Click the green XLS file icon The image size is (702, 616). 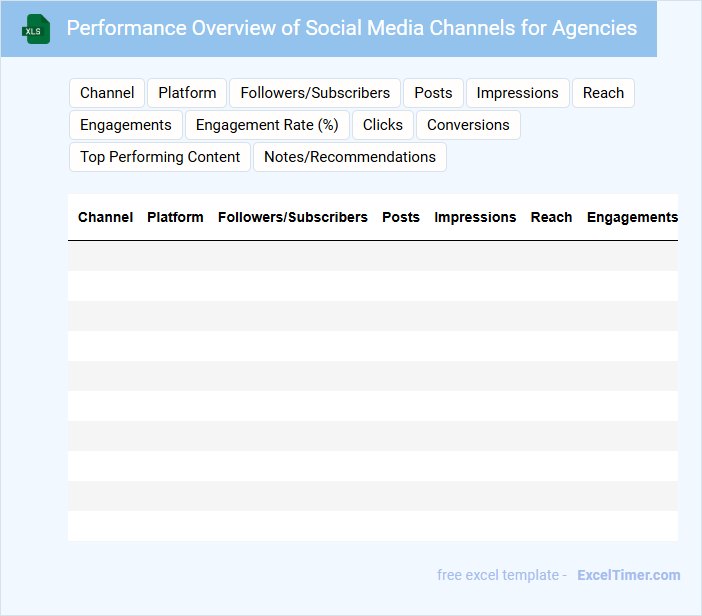click(x=37, y=29)
